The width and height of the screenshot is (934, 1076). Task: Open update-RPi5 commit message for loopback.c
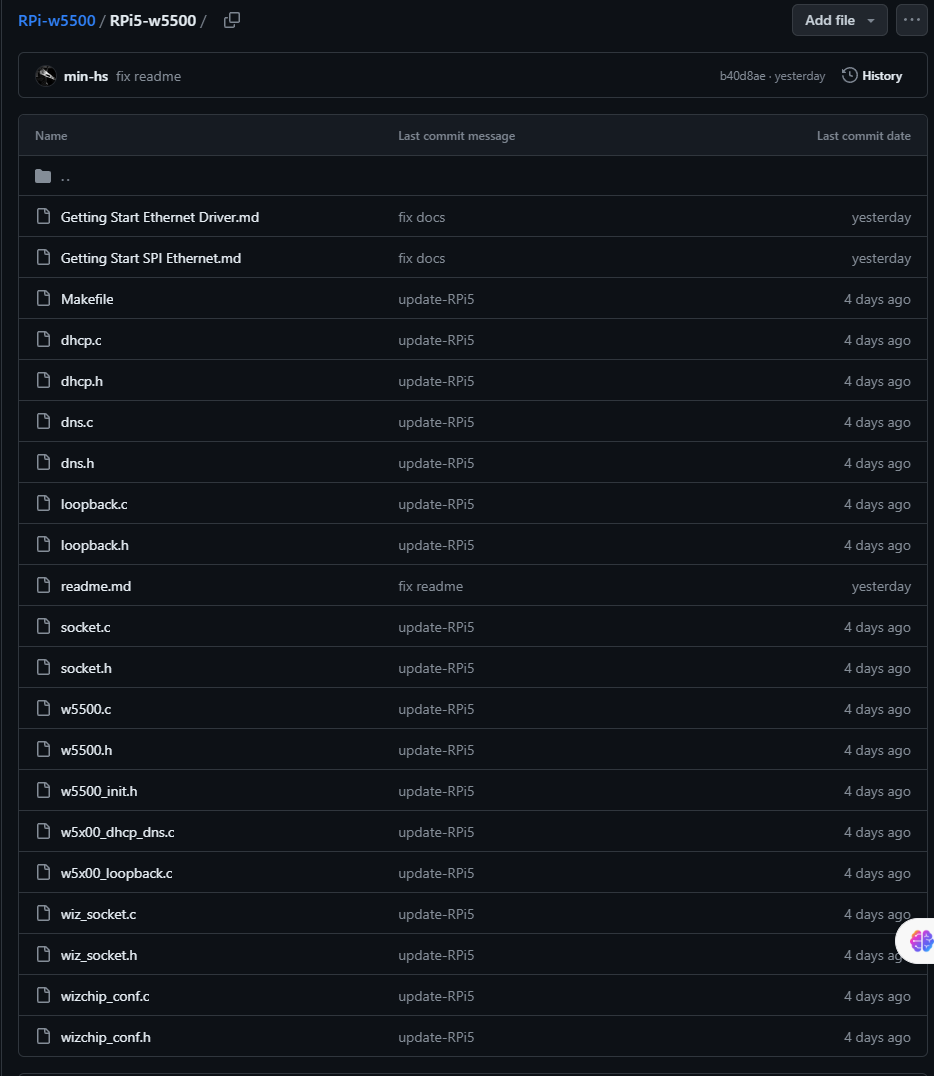click(436, 504)
